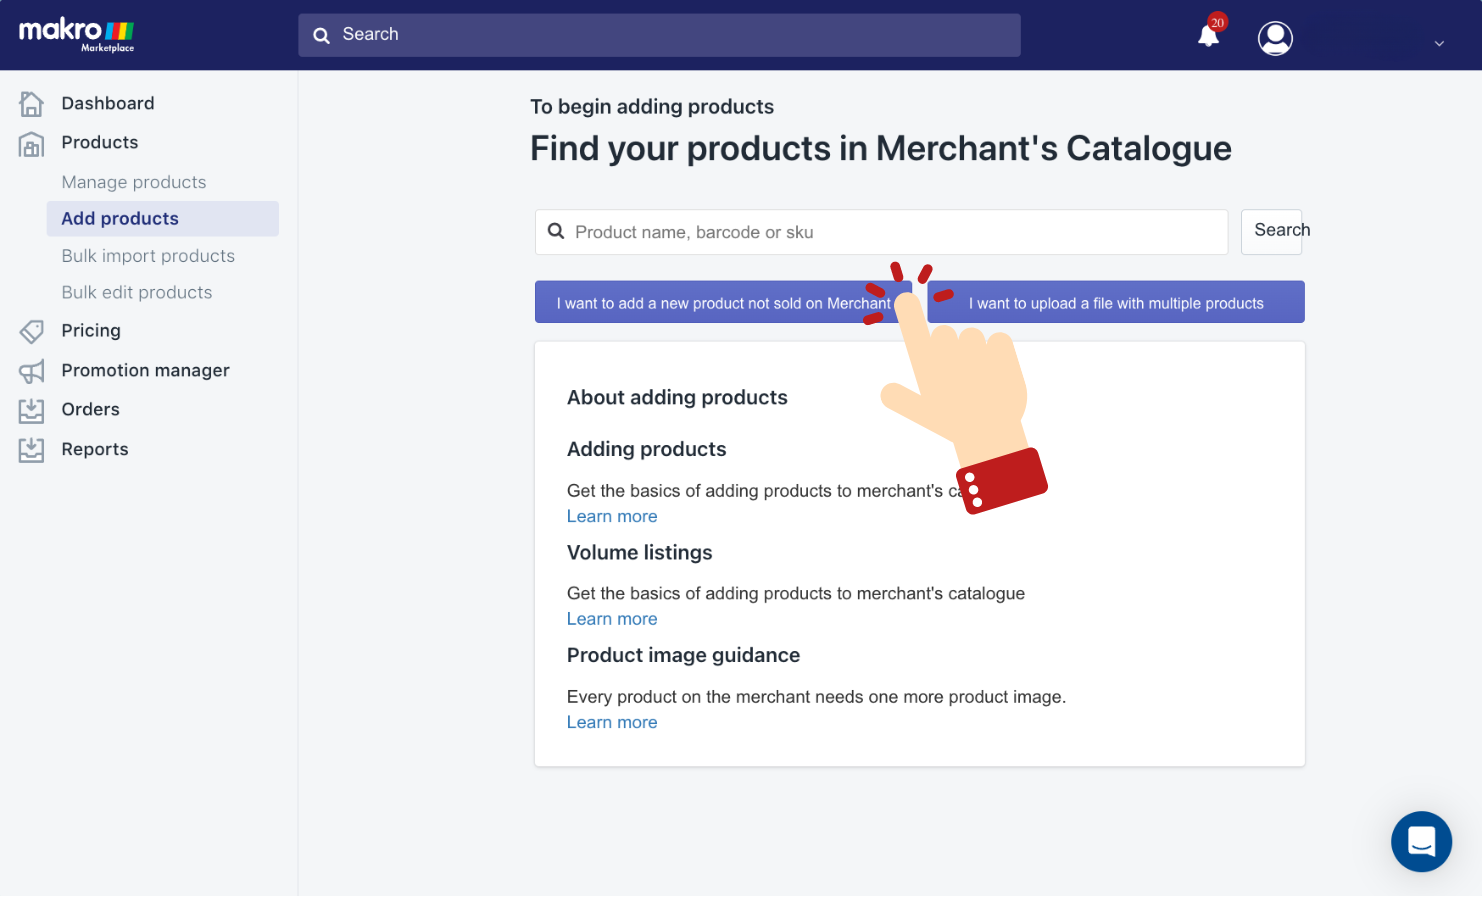Select the Add products menu item
This screenshot has width=1482, height=900.
(163, 219)
